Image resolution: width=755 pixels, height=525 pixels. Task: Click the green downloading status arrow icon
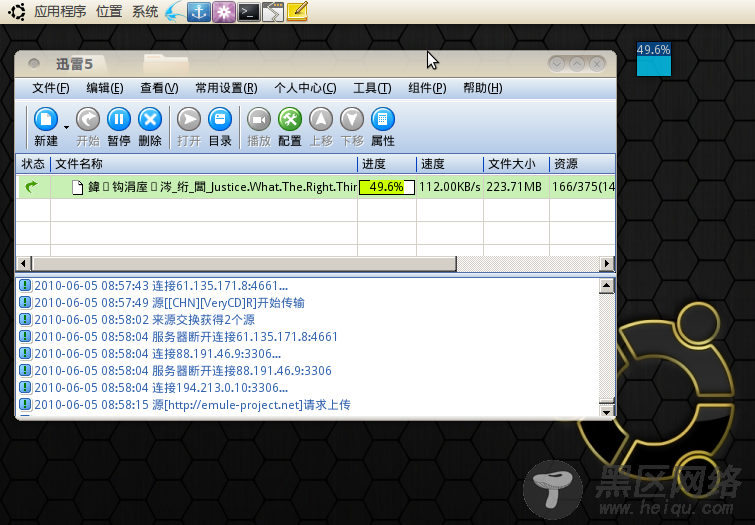point(32,186)
